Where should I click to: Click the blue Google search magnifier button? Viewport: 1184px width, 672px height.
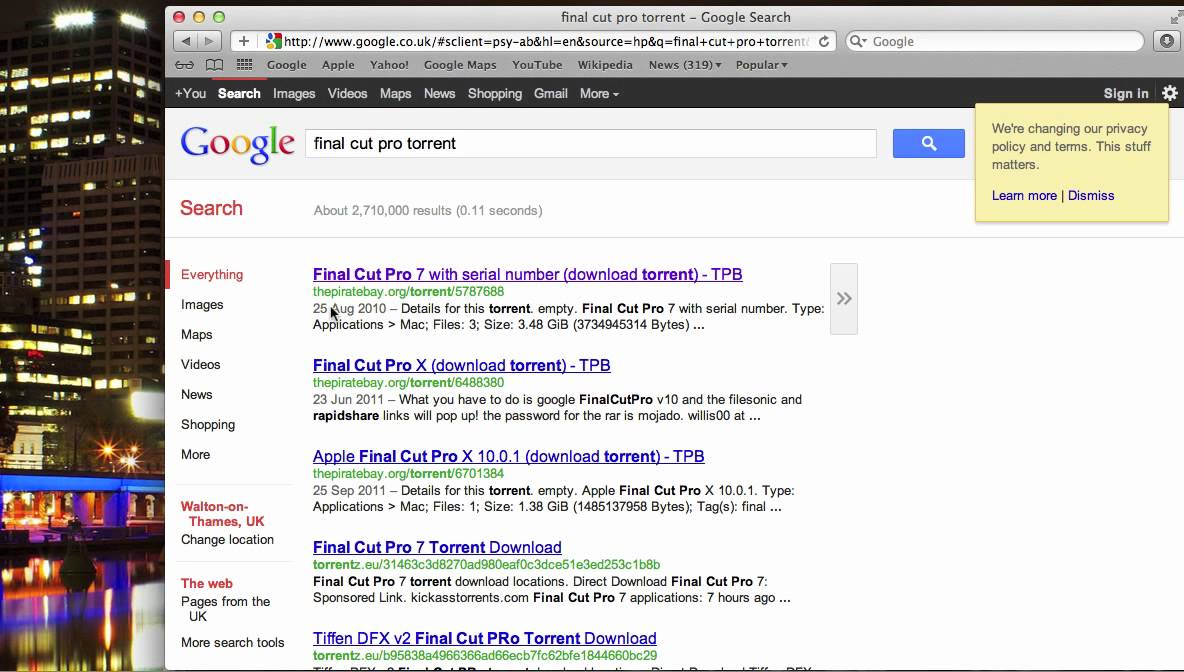tap(929, 143)
